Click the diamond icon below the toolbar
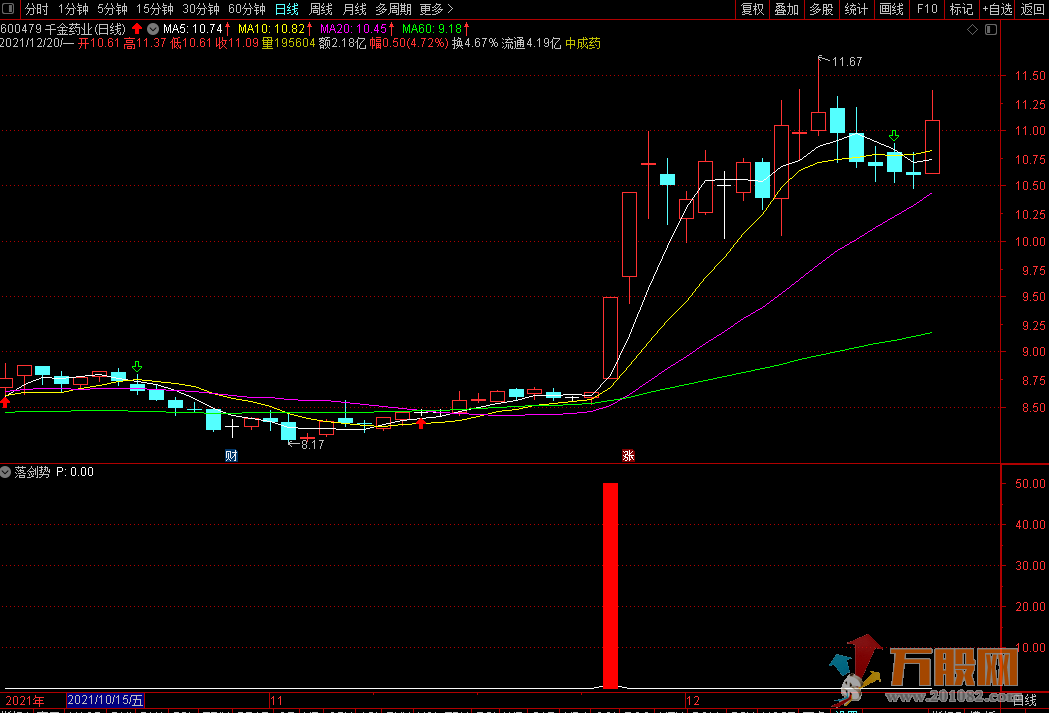Viewport: 1049px width, 713px height. tap(973, 30)
